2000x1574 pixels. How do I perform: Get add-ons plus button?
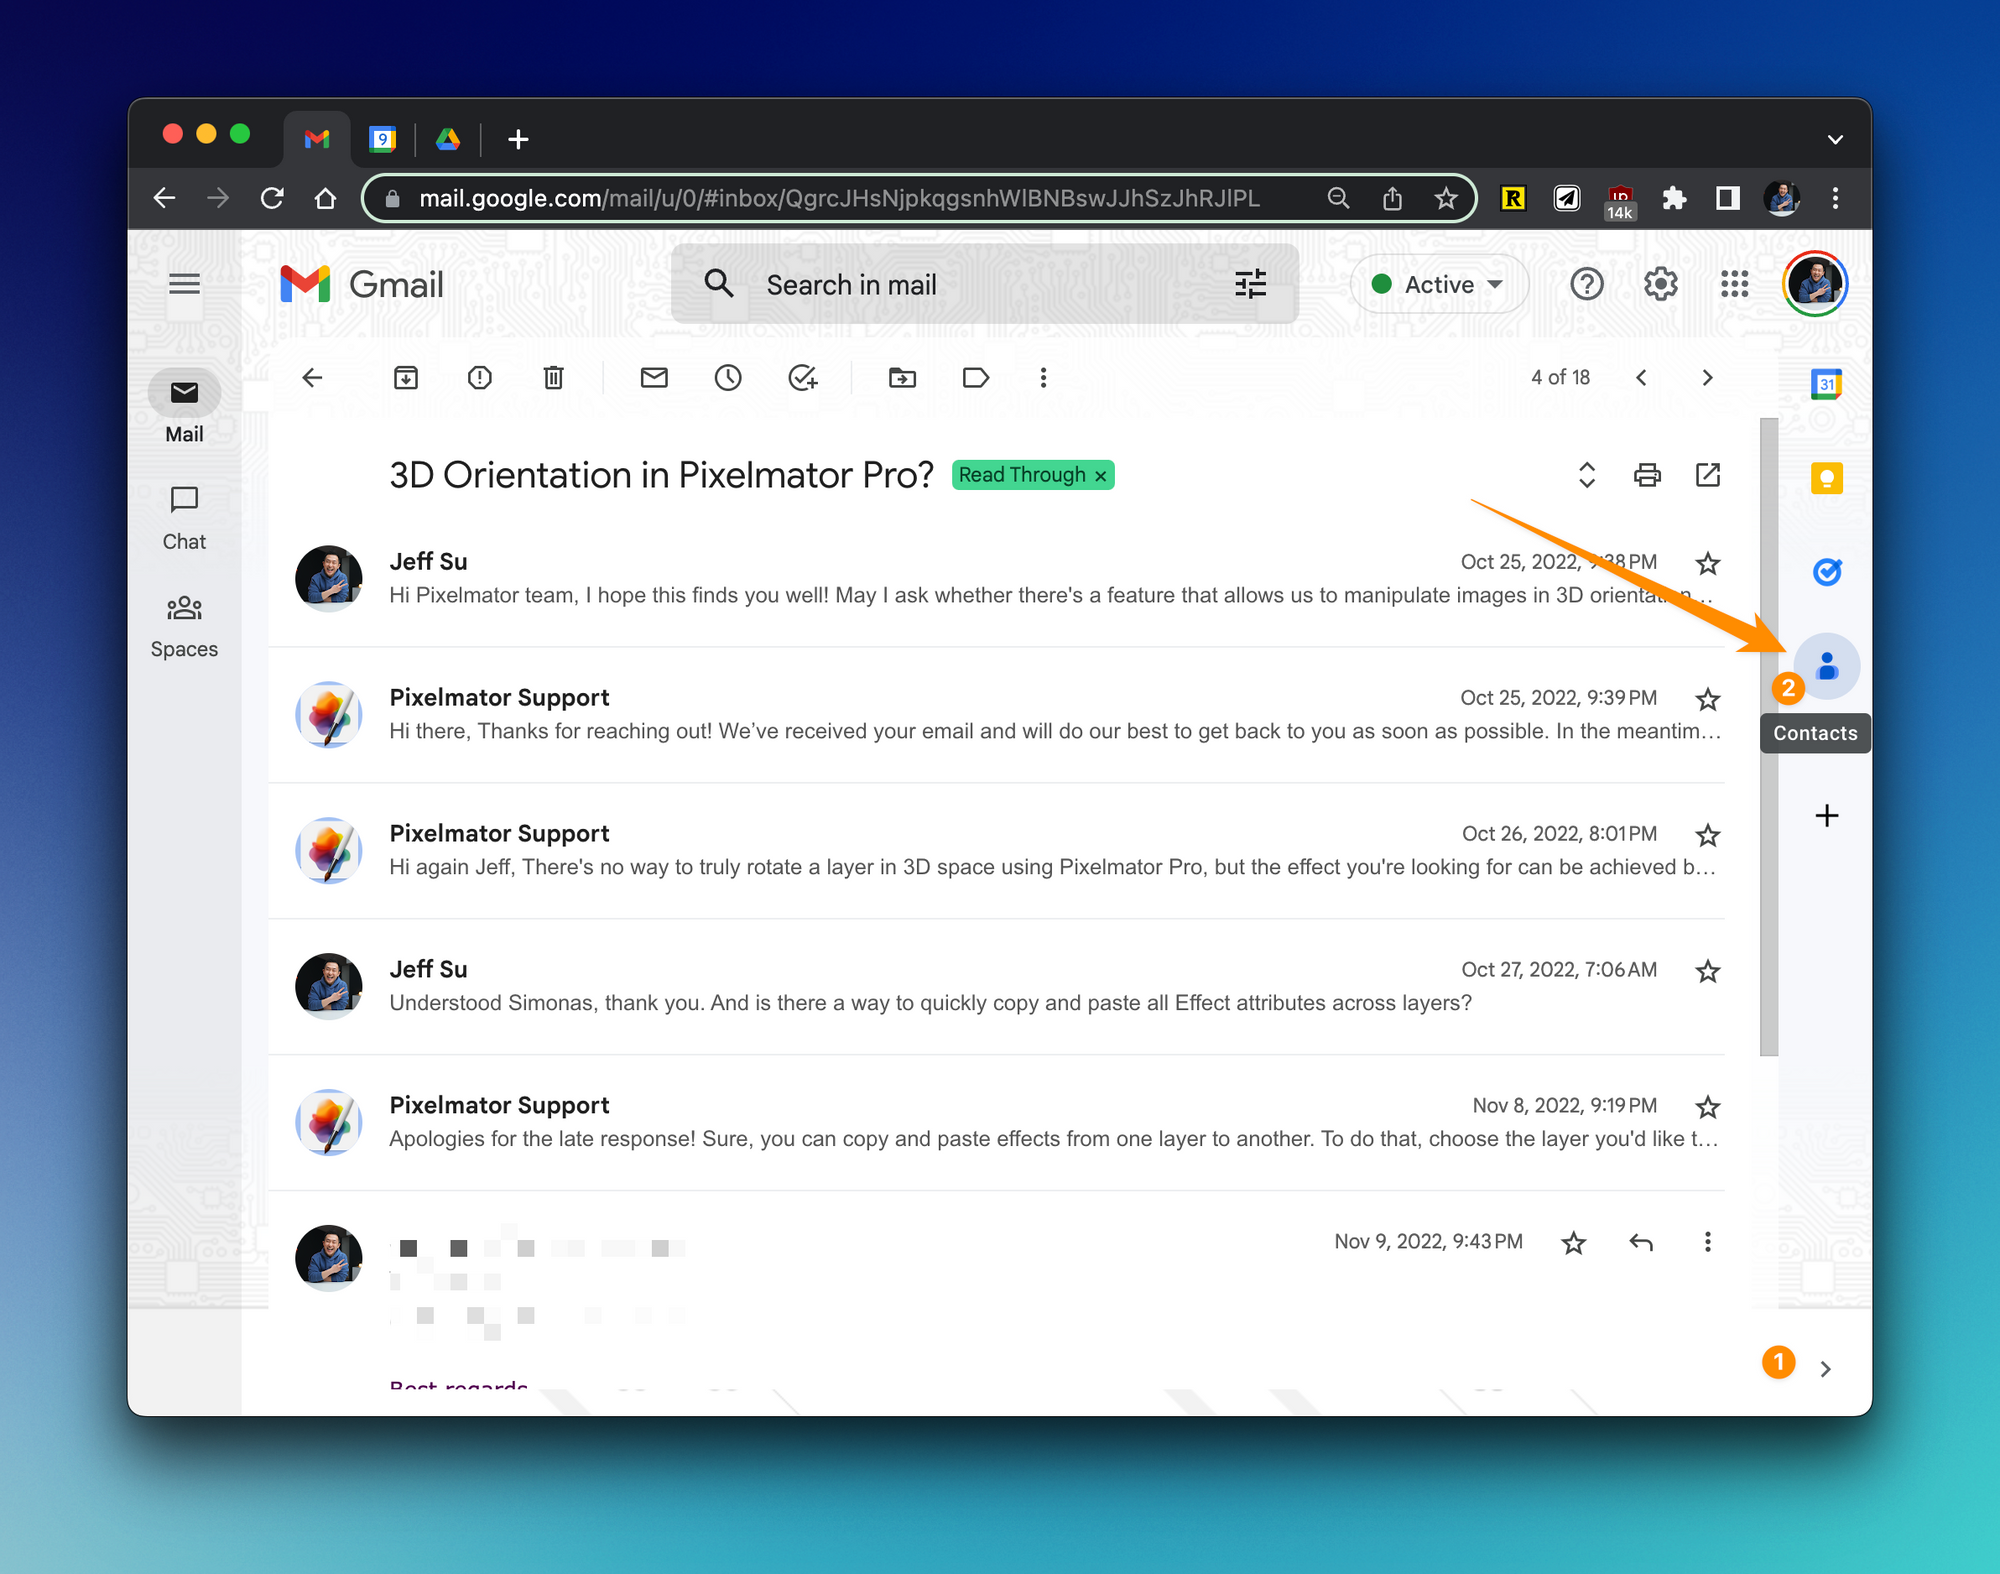(1827, 816)
